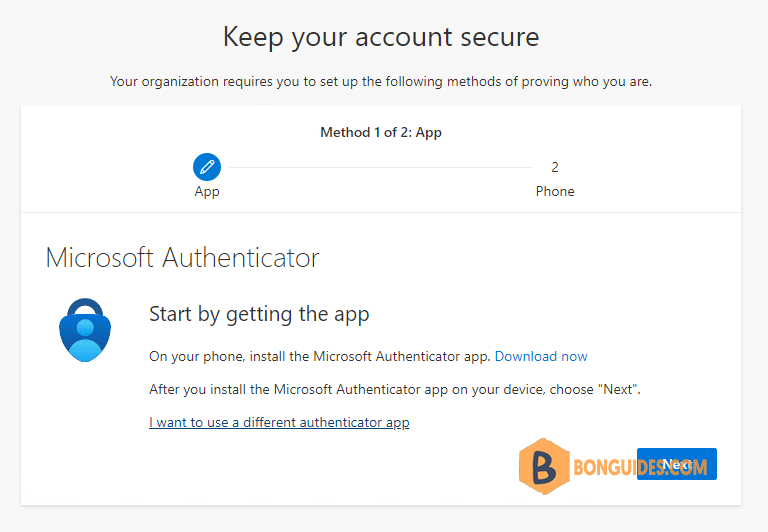
Task: Open the Download now link
Action: pos(541,356)
